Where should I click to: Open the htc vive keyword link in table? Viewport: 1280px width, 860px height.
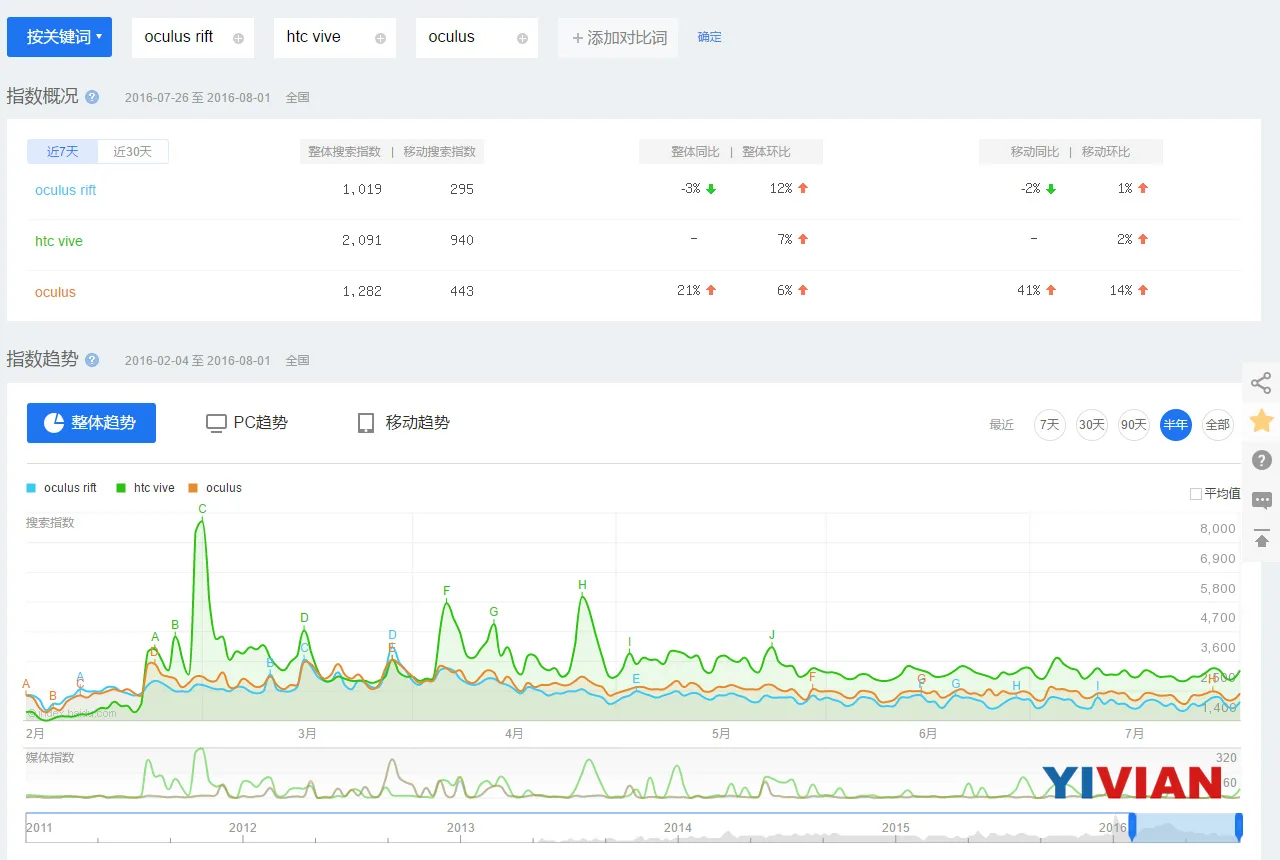pos(59,241)
